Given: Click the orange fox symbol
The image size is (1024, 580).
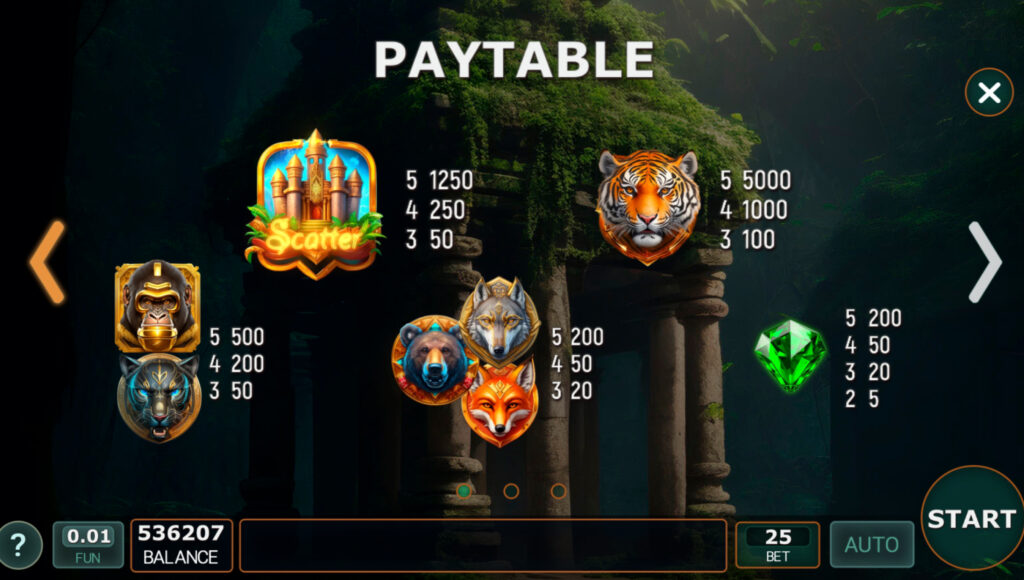Looking at the screenshot, I should (500, 403).
